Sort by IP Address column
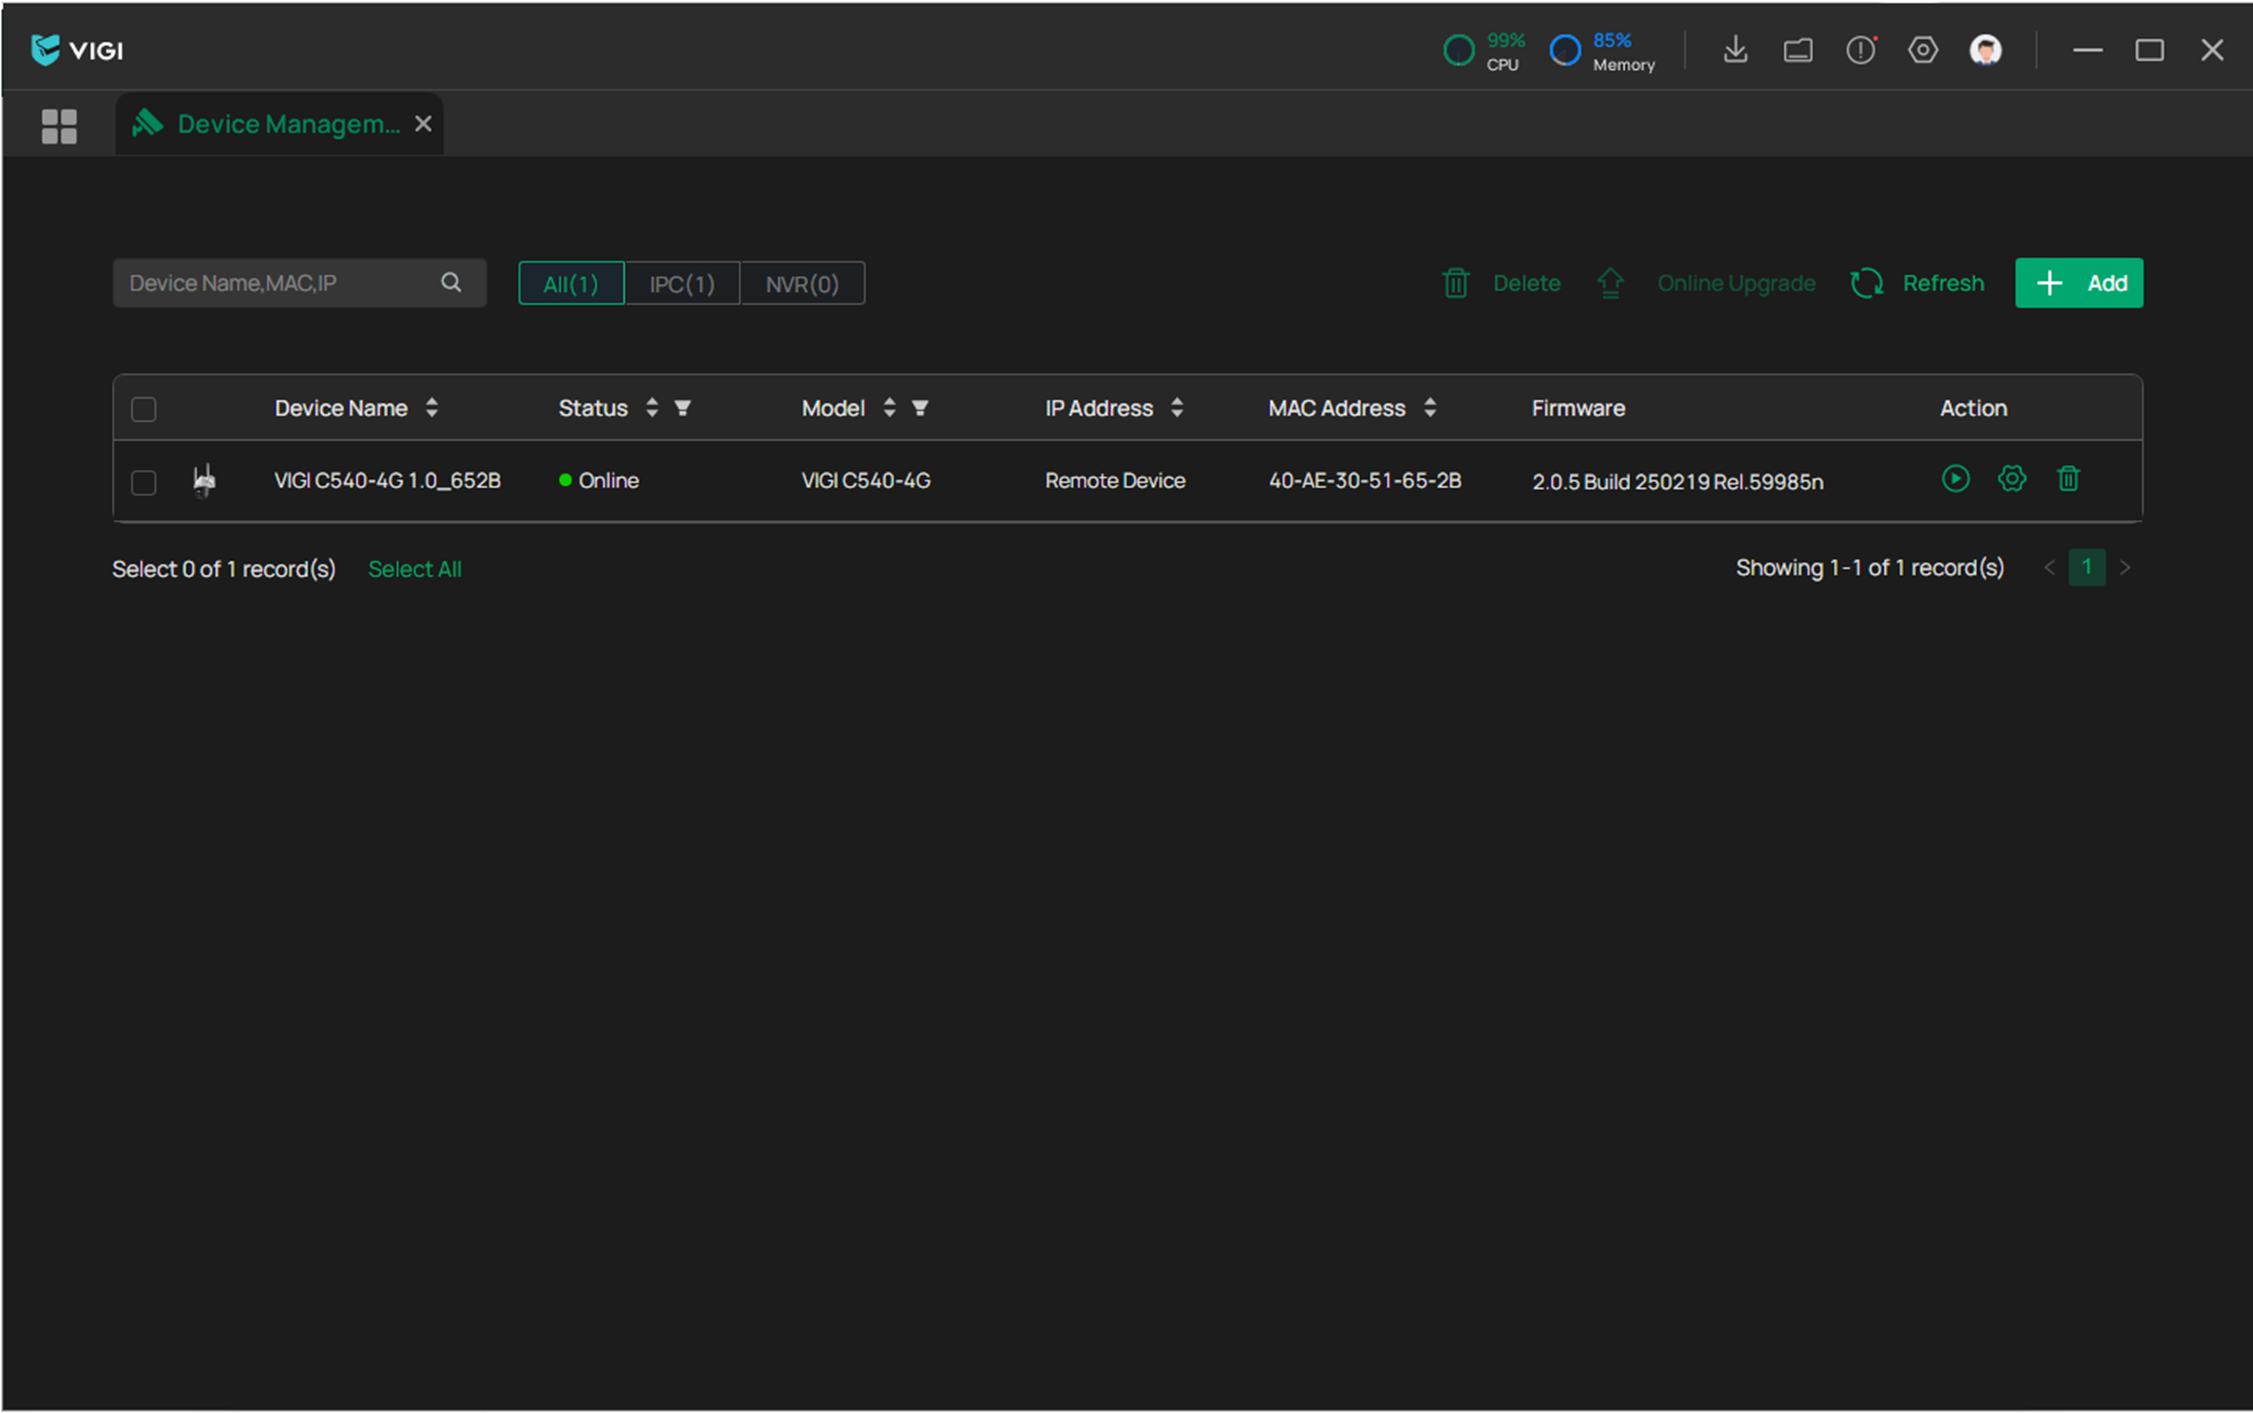Screen dimensions: 2253x1413 coord(1176,408)
